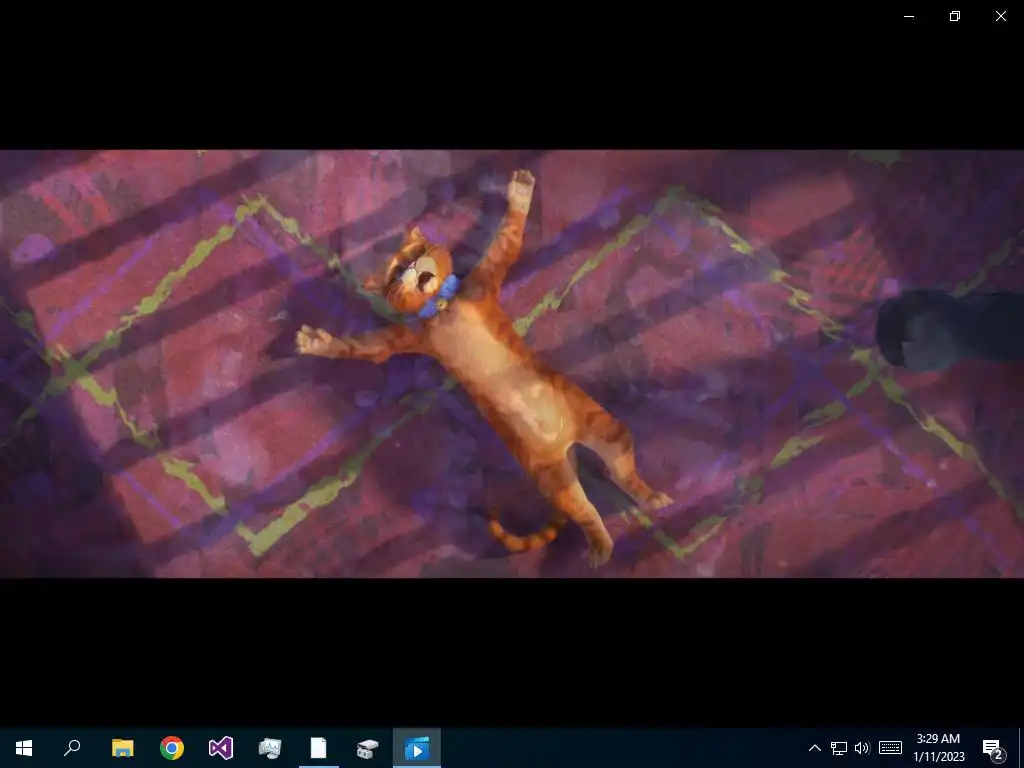This screenshot has width=1024, height=768.
Task: Close the video player window
Action: pos(1000,16)
